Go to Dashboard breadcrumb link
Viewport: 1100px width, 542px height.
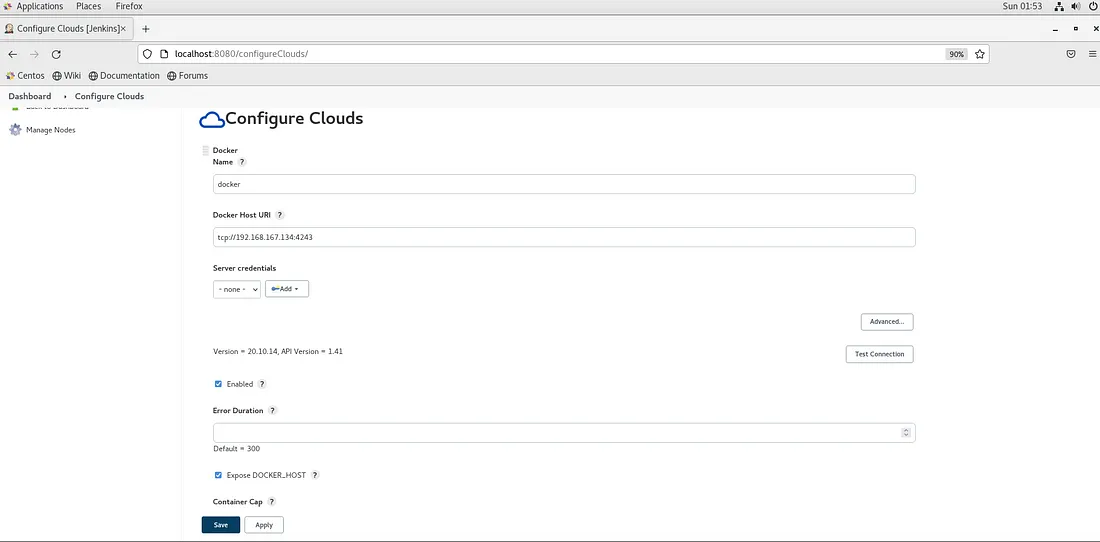pos(30,96)
